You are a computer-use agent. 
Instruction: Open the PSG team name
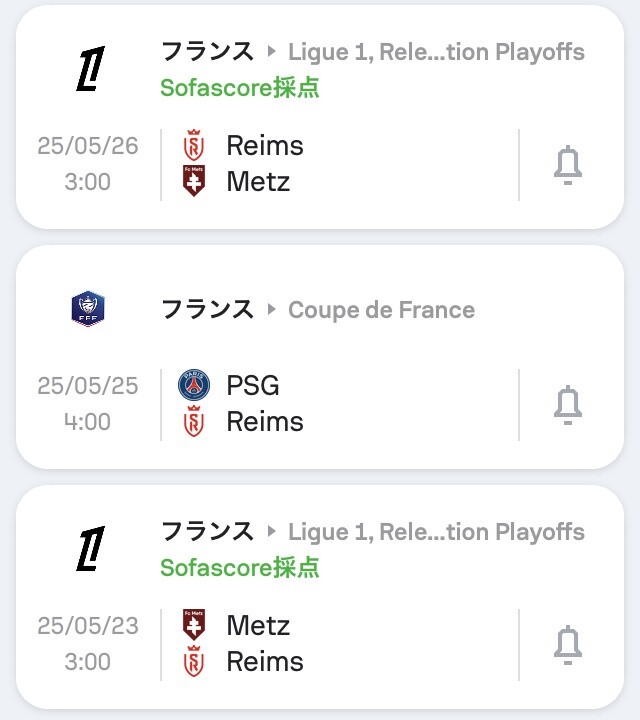point(253,385)
